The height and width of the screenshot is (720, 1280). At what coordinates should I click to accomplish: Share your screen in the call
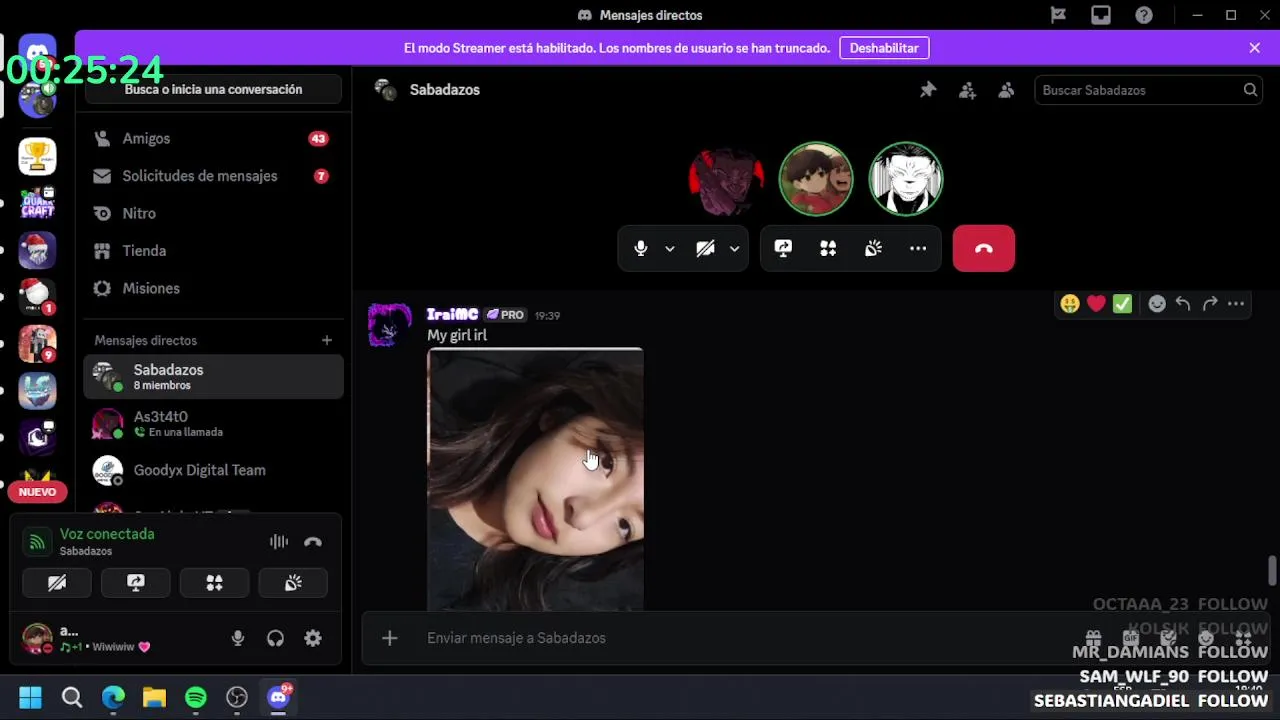coord(783,249)
